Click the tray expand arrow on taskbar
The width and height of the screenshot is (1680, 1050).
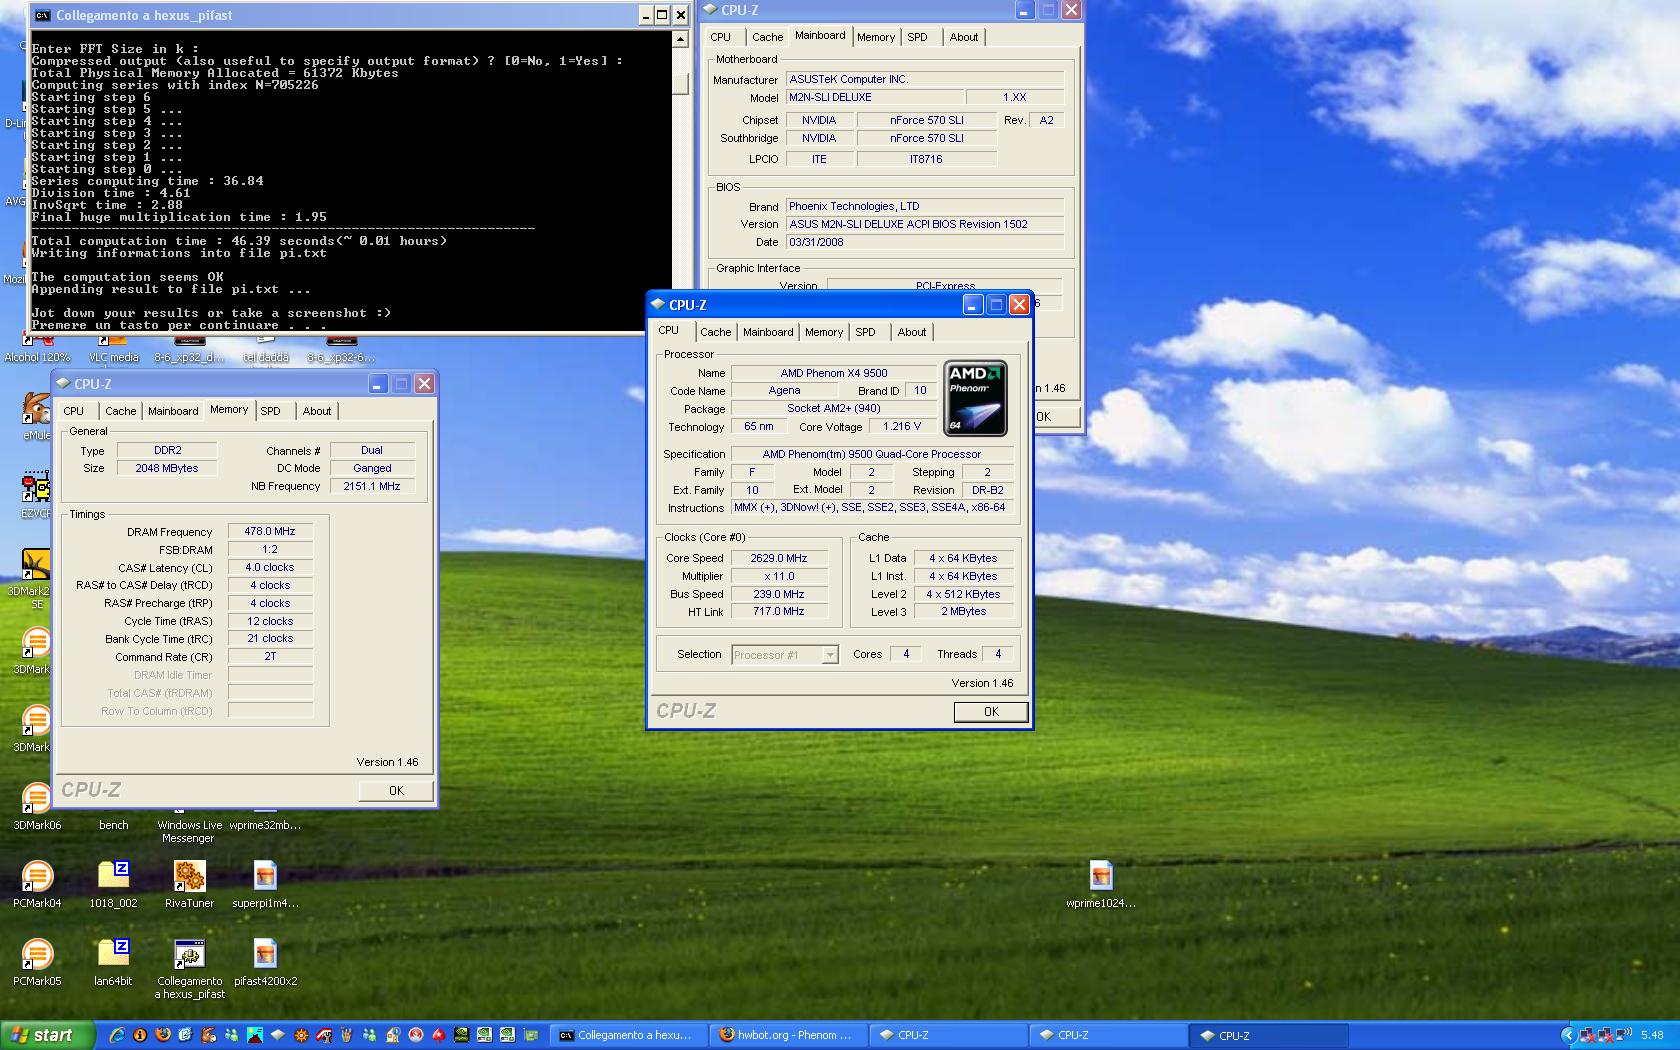click(x=1568, y=1036)
